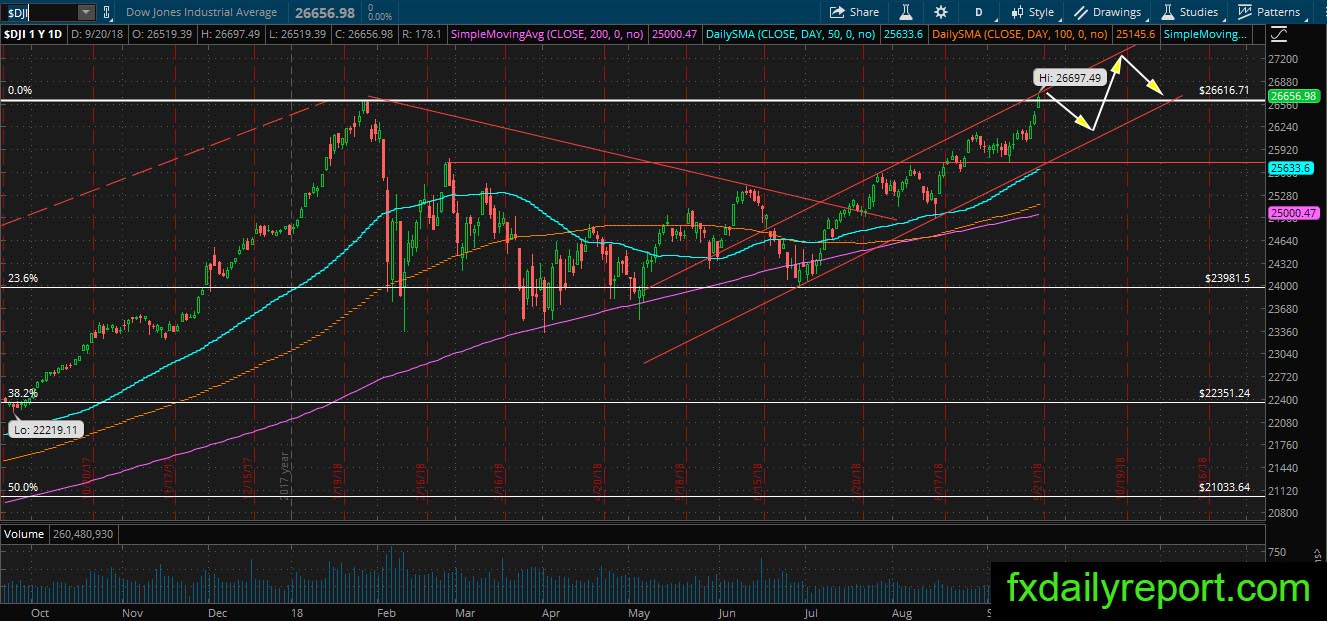Click the symbol link clip icon
This screenshot has height=621, width=1327.
(109, 13)
